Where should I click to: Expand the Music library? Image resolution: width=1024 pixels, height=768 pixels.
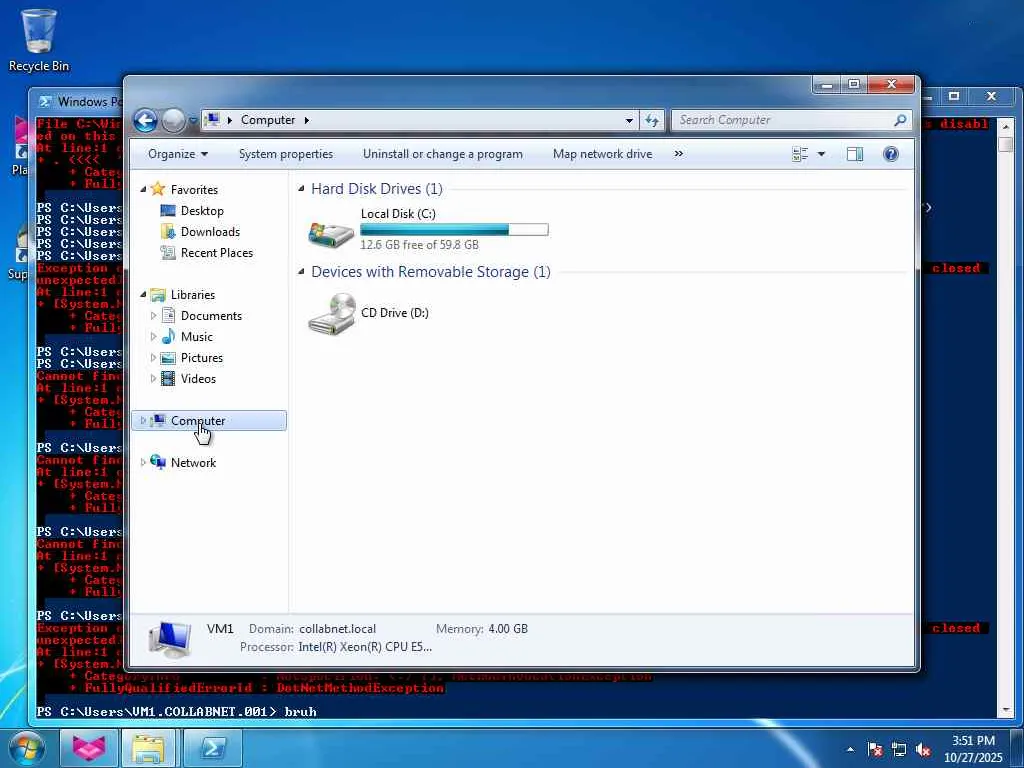[153, 337]
